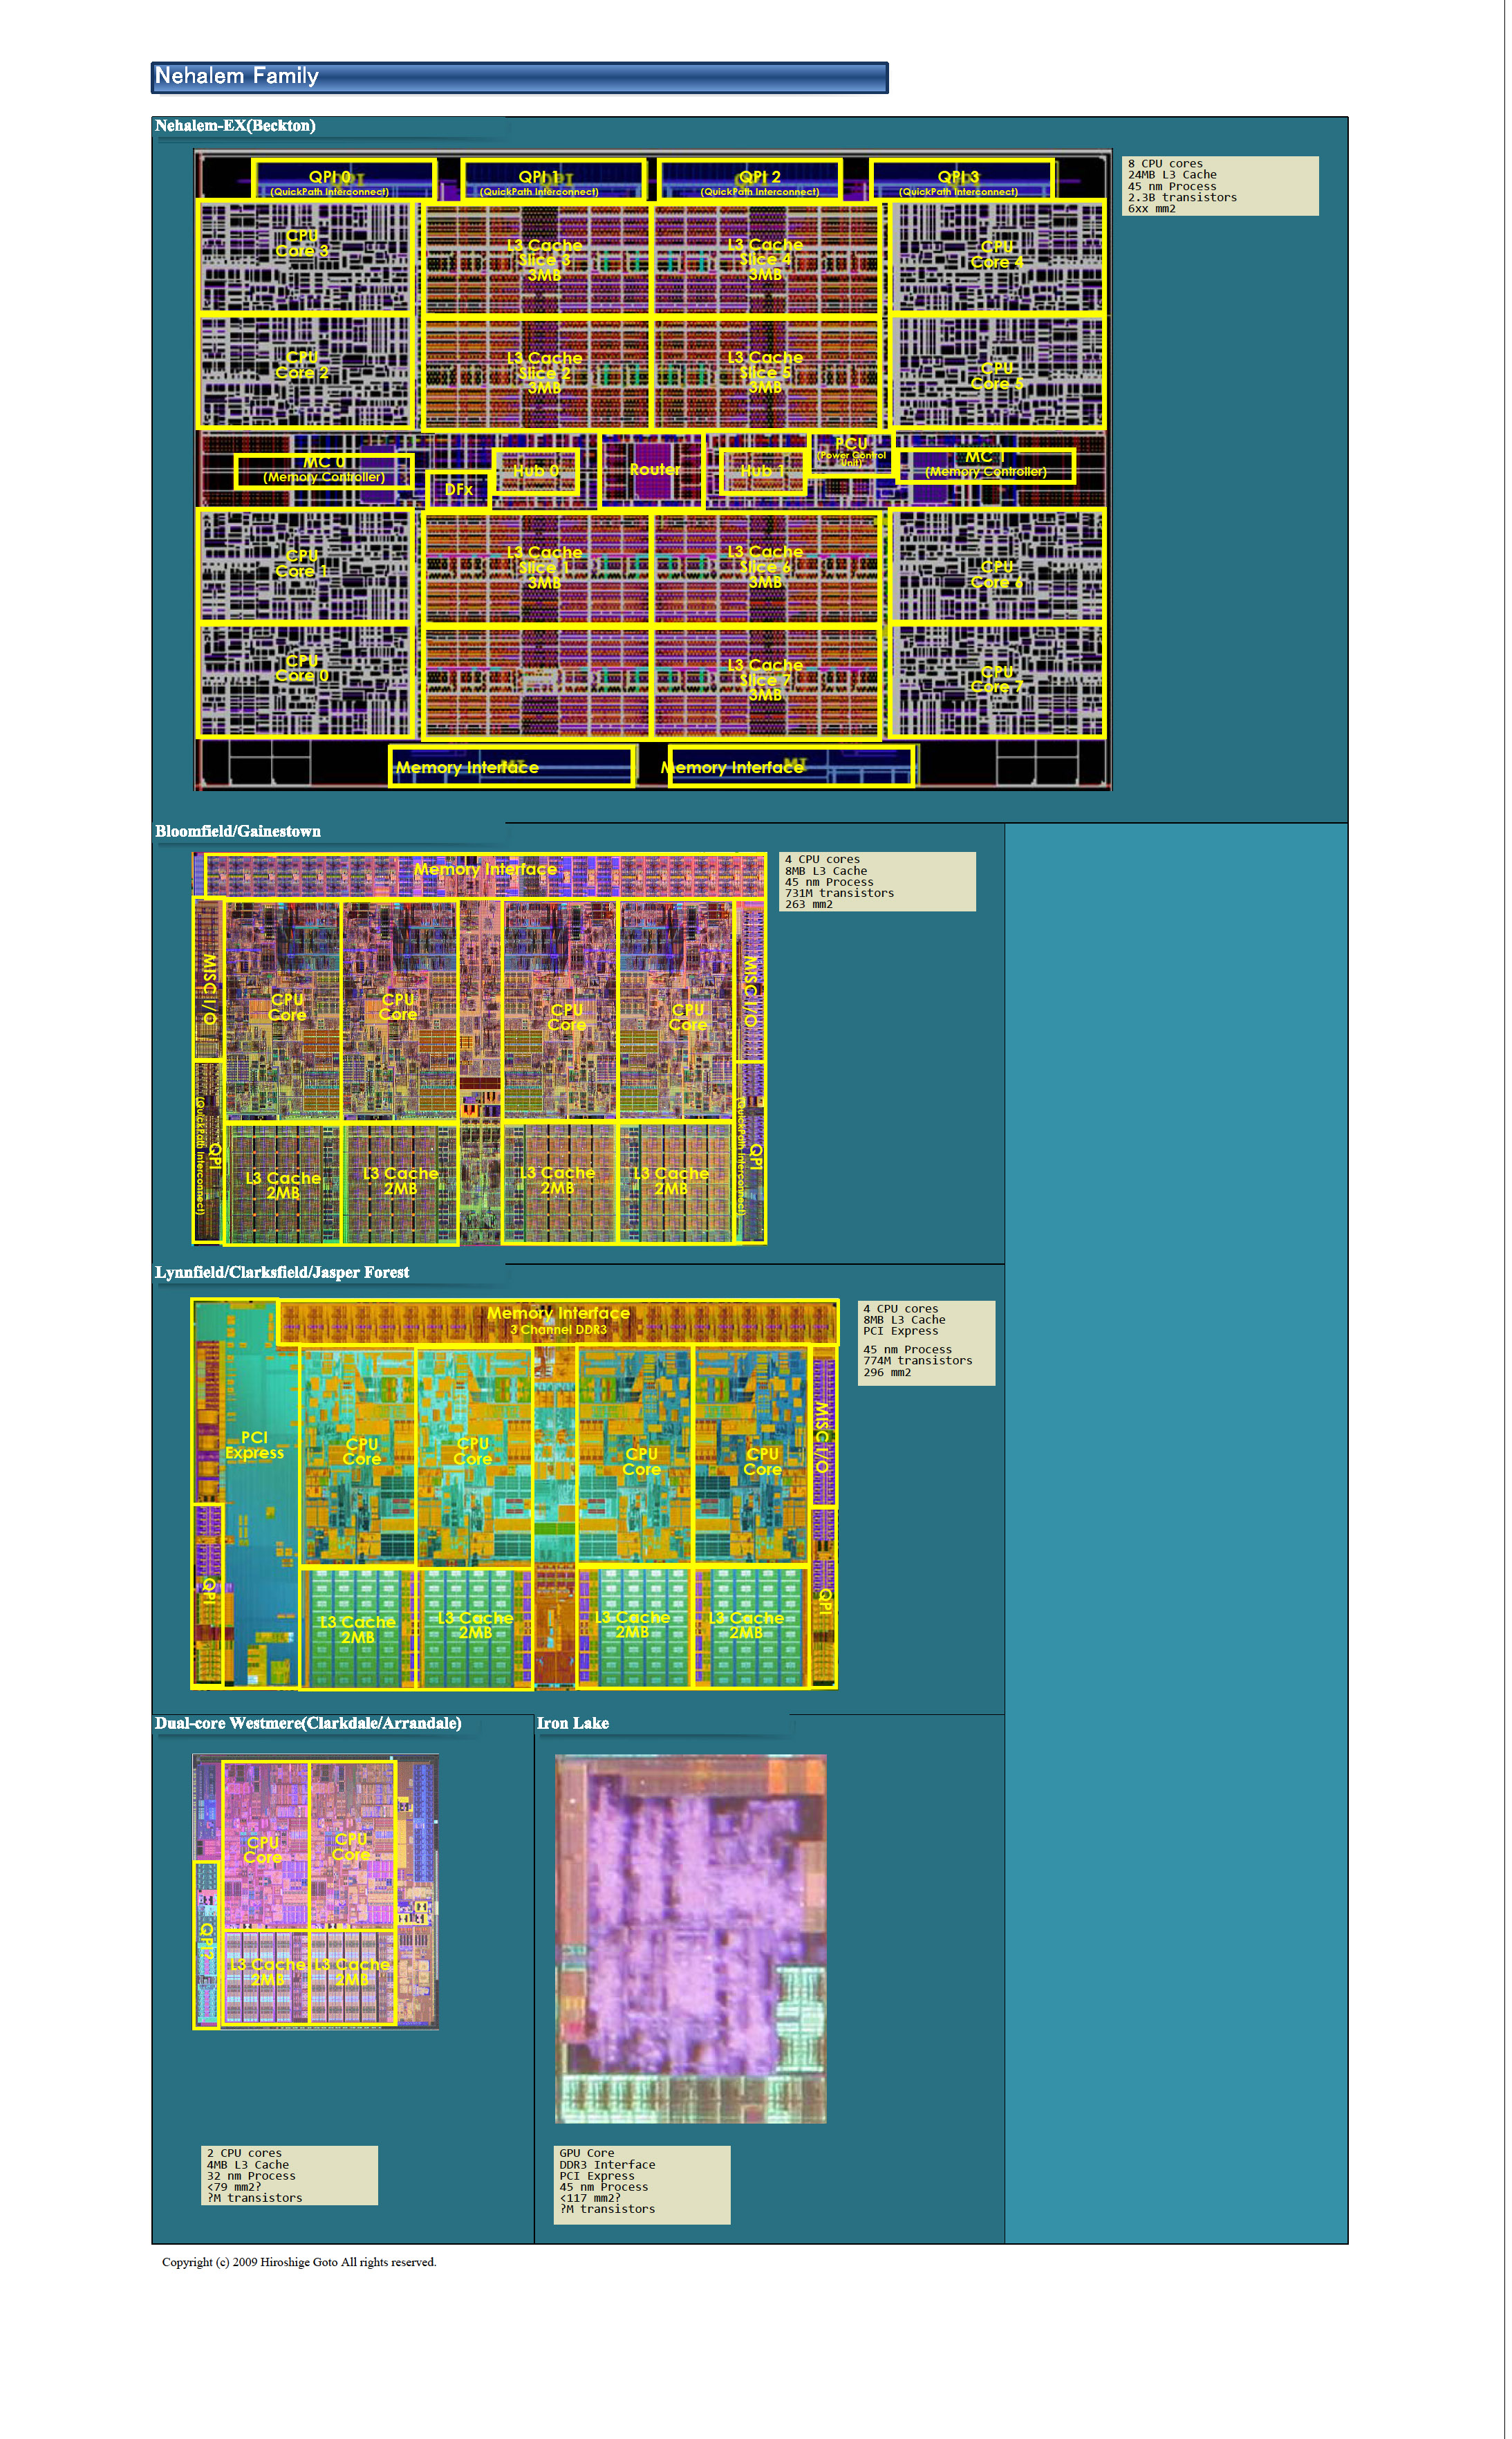
Task: Select the PCI Express region on Lynnfield
Action: click(x=254, y=1445)
